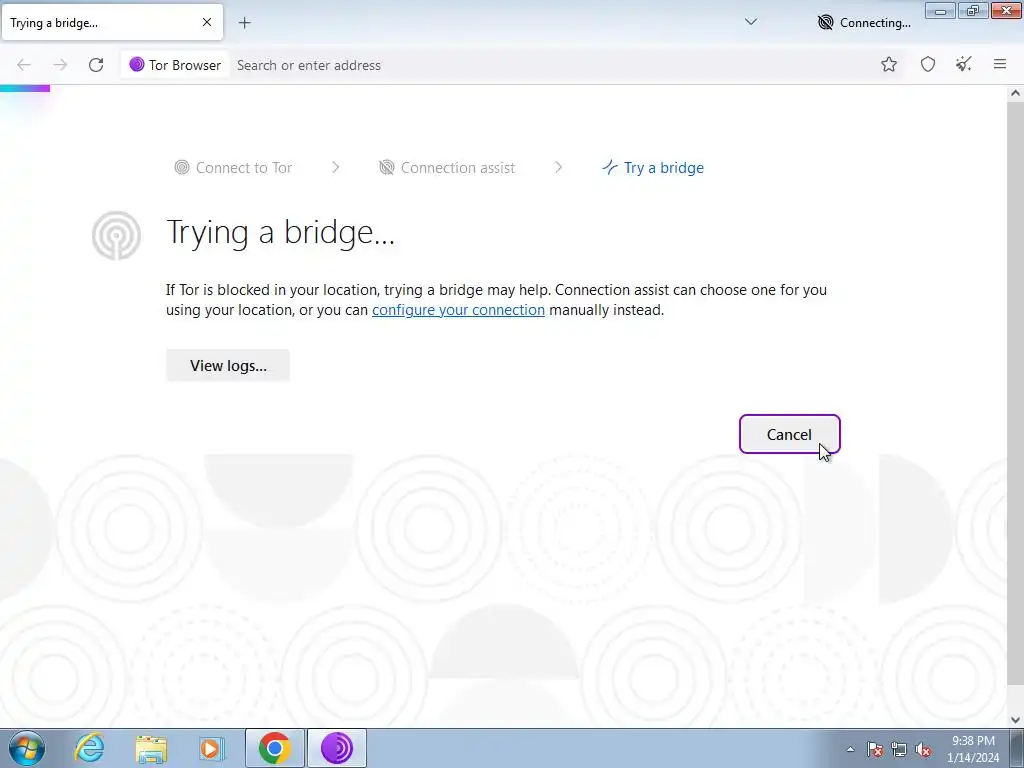Show hidden system tray icons

click(850, 749)
